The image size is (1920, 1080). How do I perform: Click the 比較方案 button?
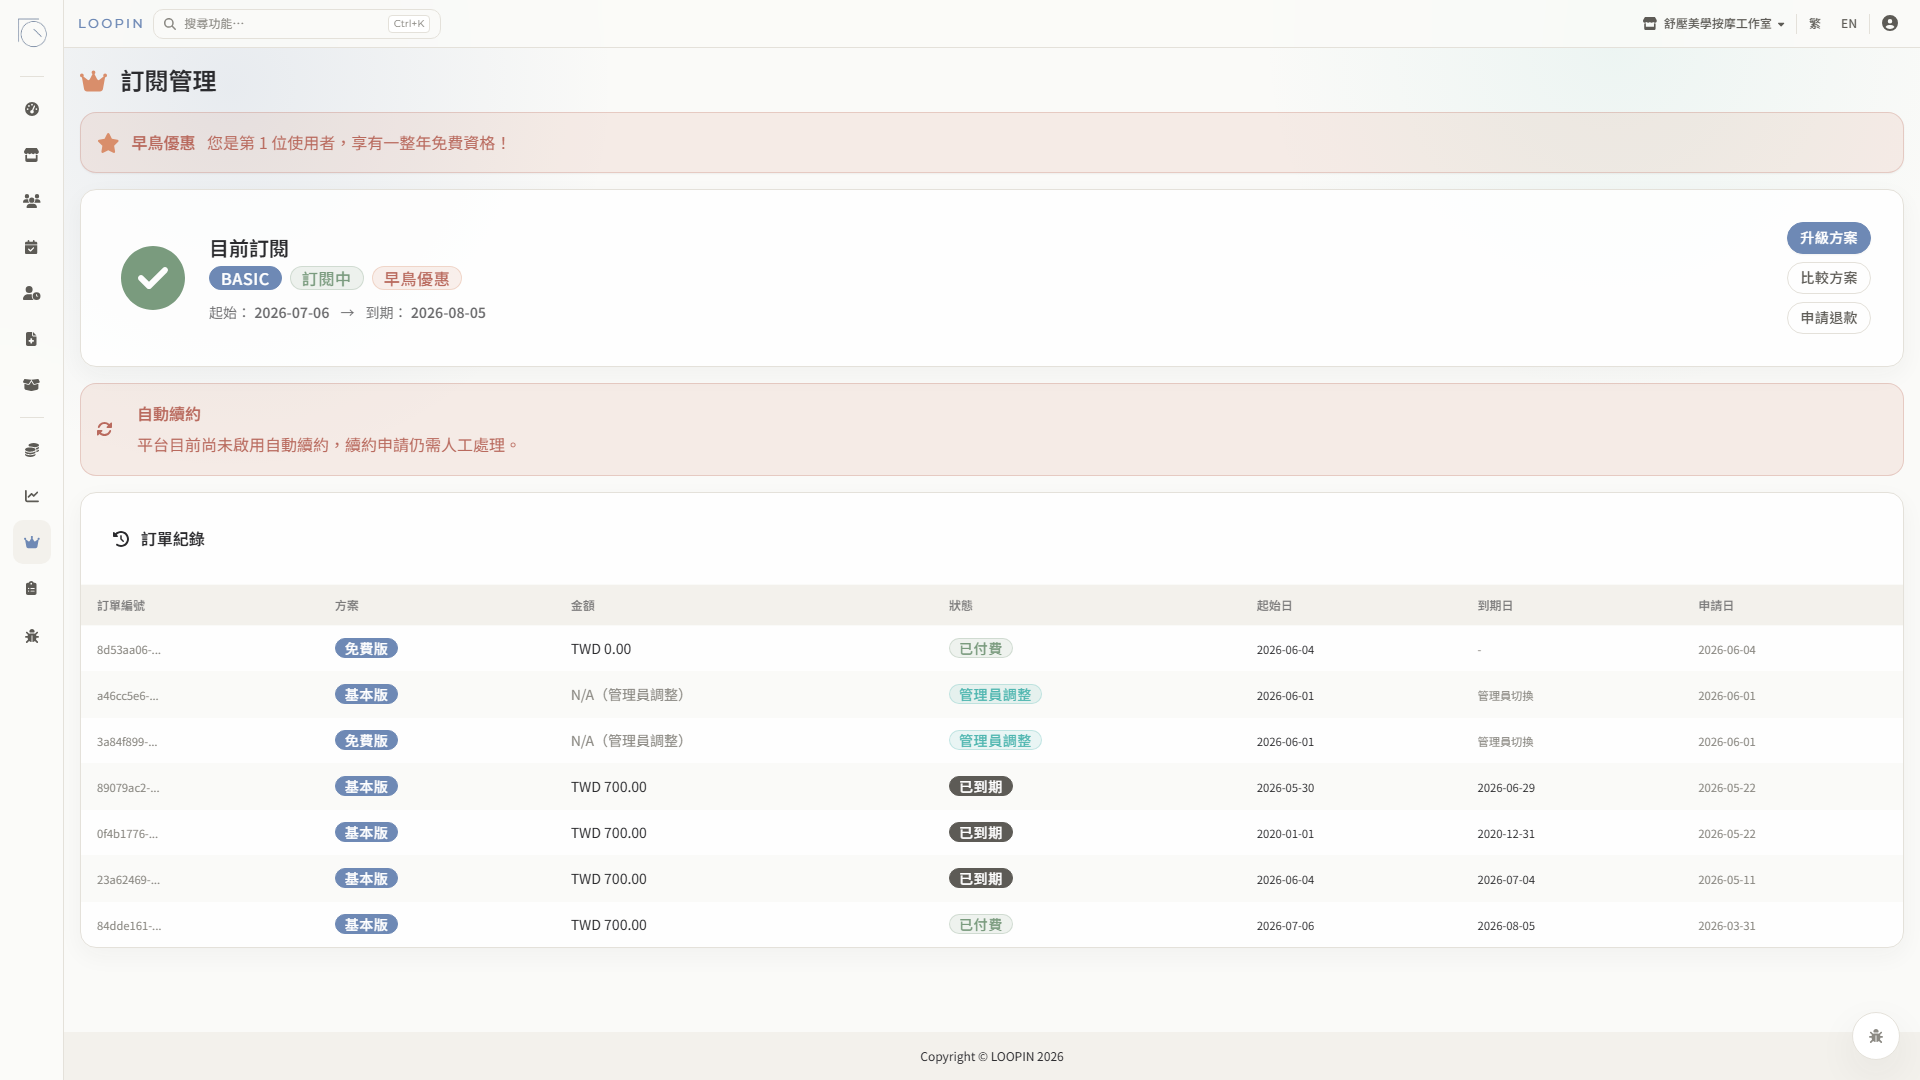tap(1828, 278)
